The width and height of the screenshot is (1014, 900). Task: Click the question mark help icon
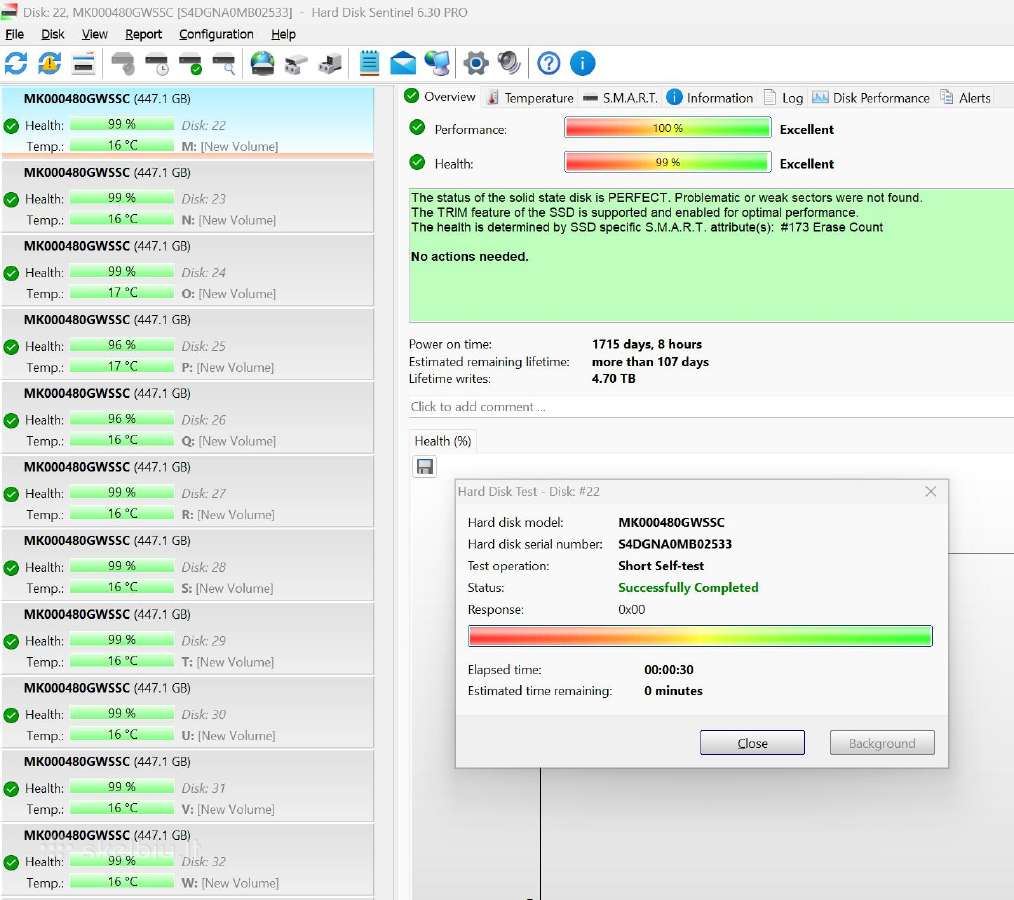(548, 63)
